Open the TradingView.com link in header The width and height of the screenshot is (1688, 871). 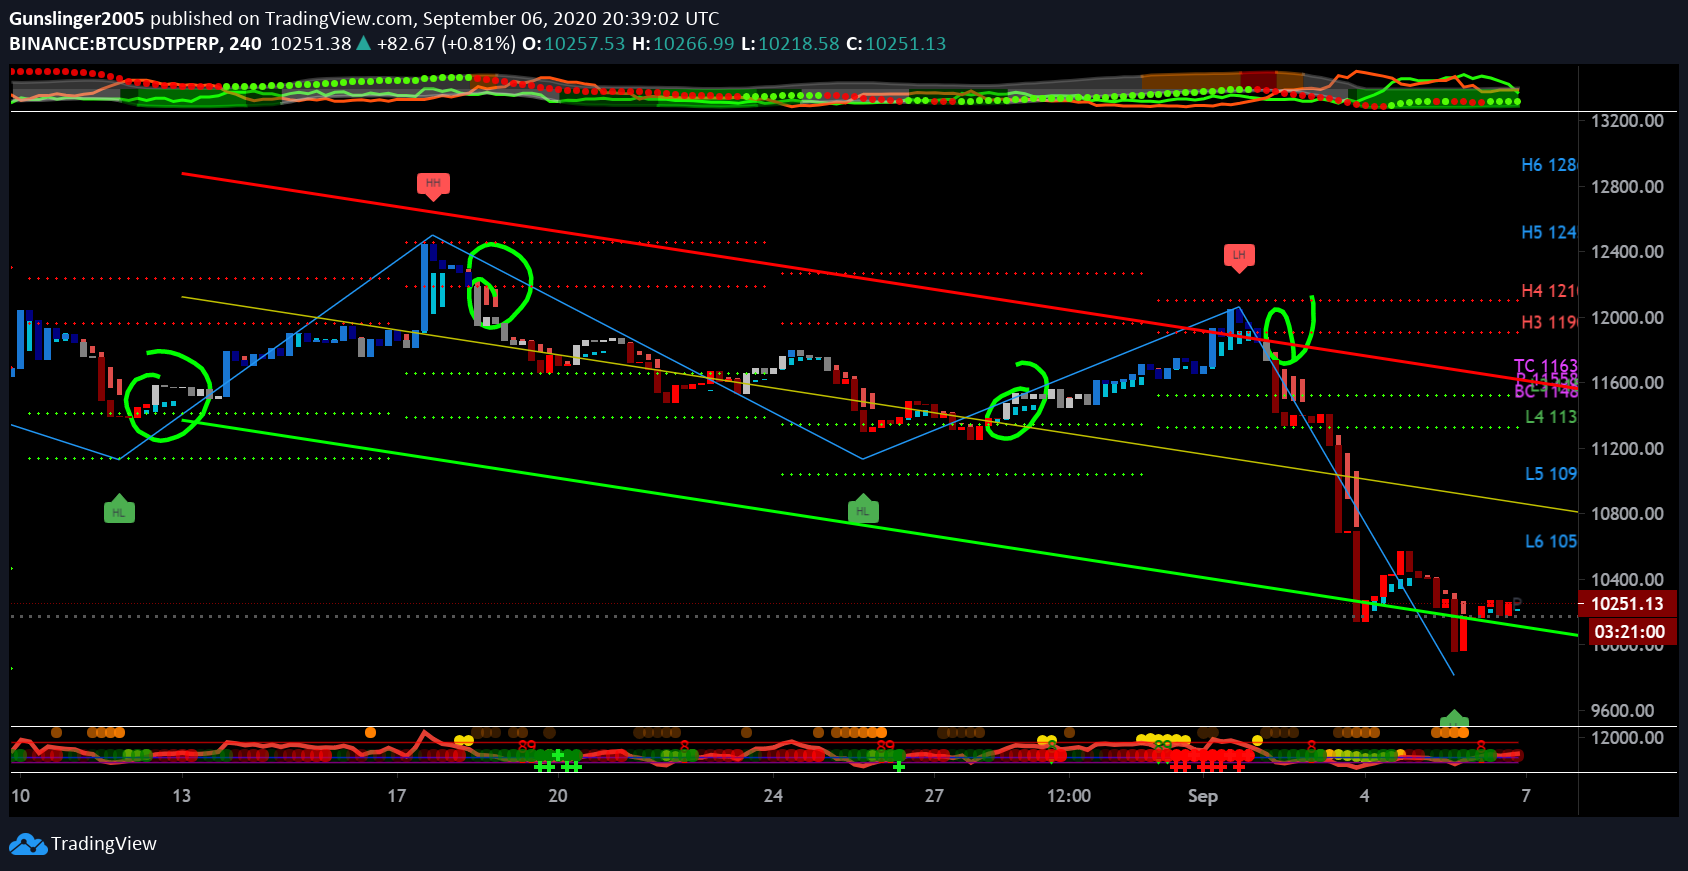point(339,18)
